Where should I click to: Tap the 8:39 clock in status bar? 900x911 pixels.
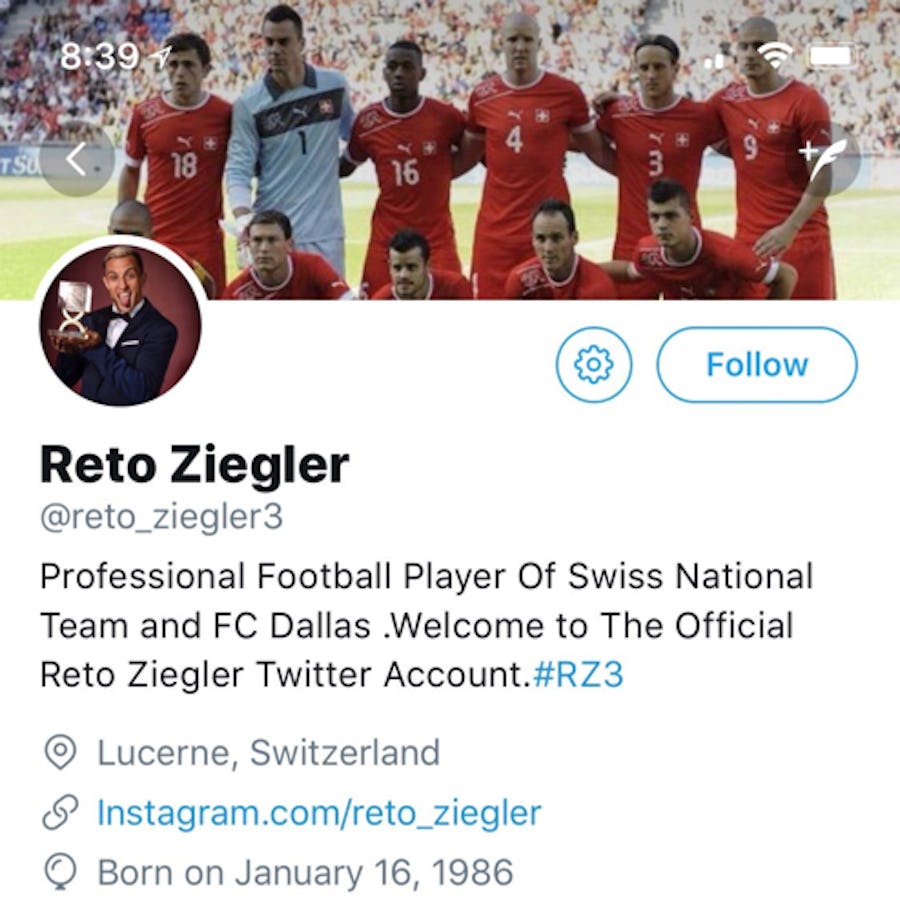[x=98, y=56]
